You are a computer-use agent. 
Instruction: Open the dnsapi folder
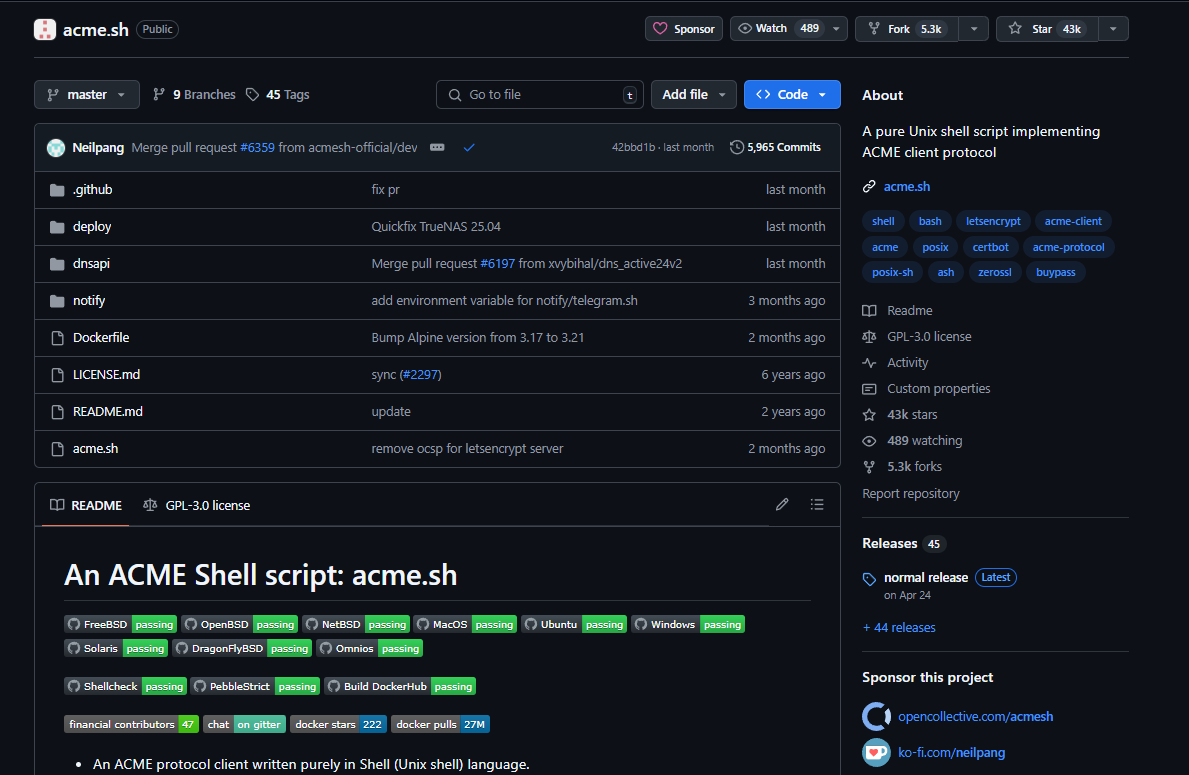91,264
